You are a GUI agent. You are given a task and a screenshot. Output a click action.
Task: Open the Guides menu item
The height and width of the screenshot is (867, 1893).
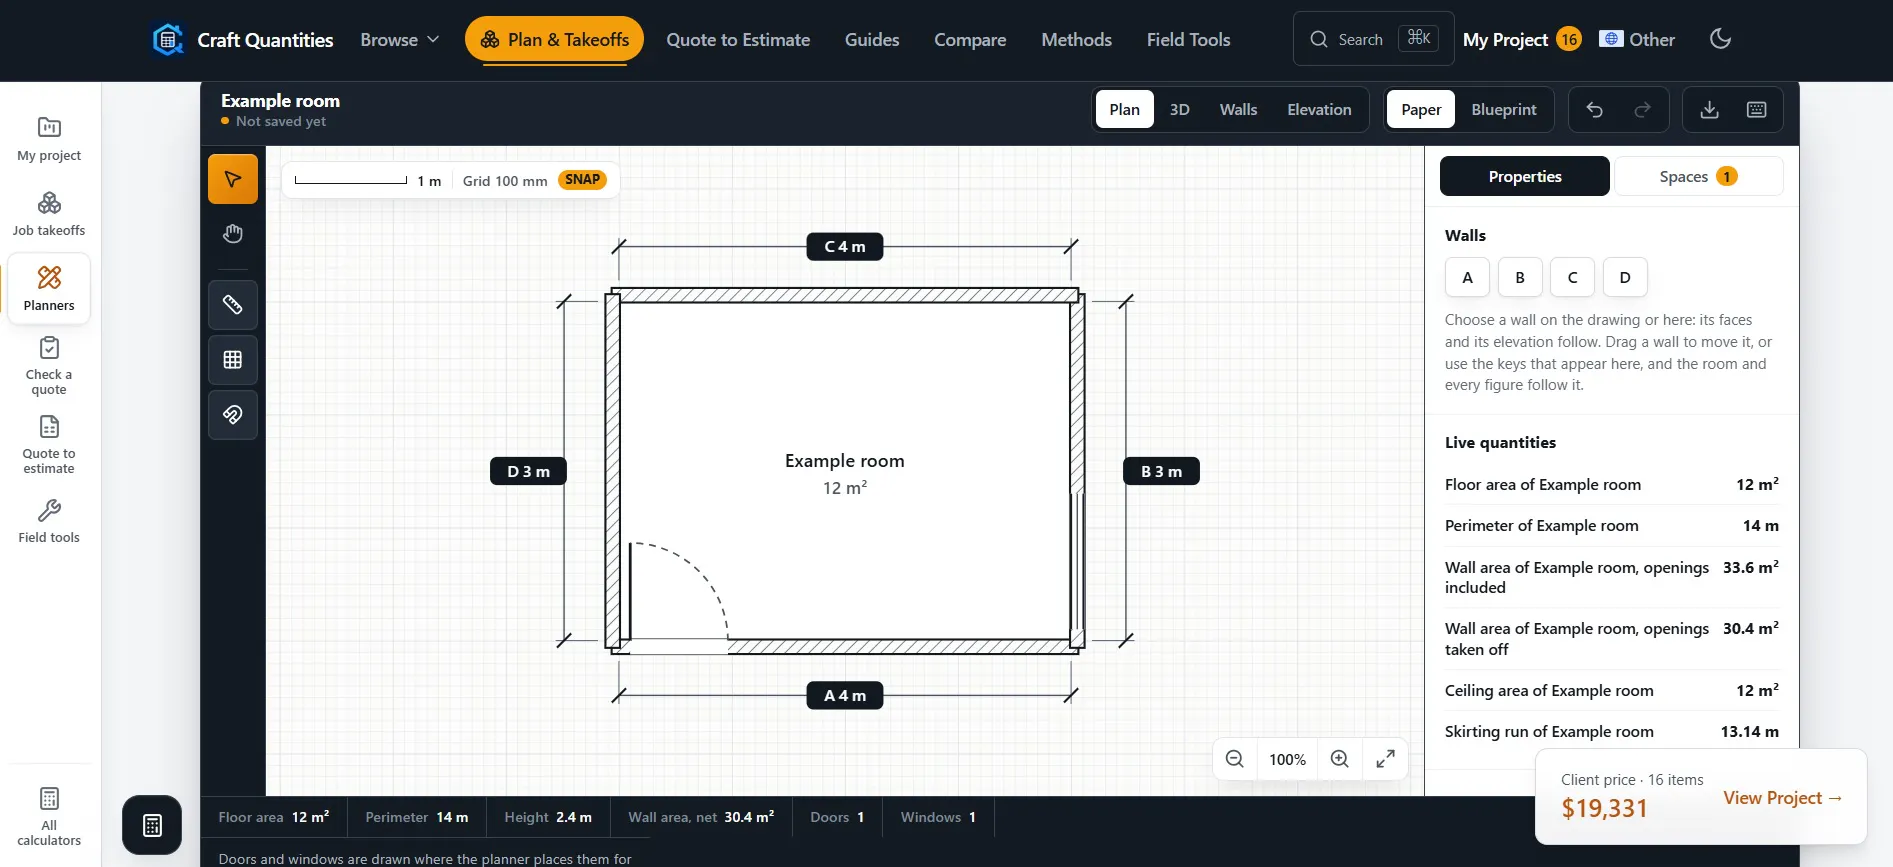pos(872,40)
